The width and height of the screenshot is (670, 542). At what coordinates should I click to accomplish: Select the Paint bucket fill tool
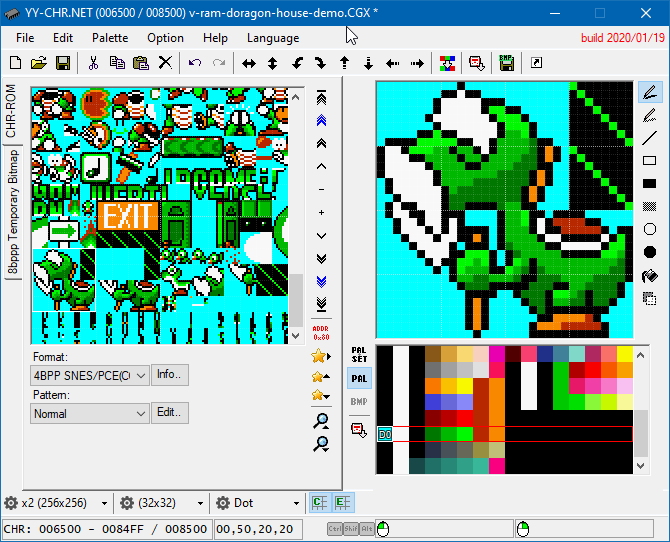point(650,275)
